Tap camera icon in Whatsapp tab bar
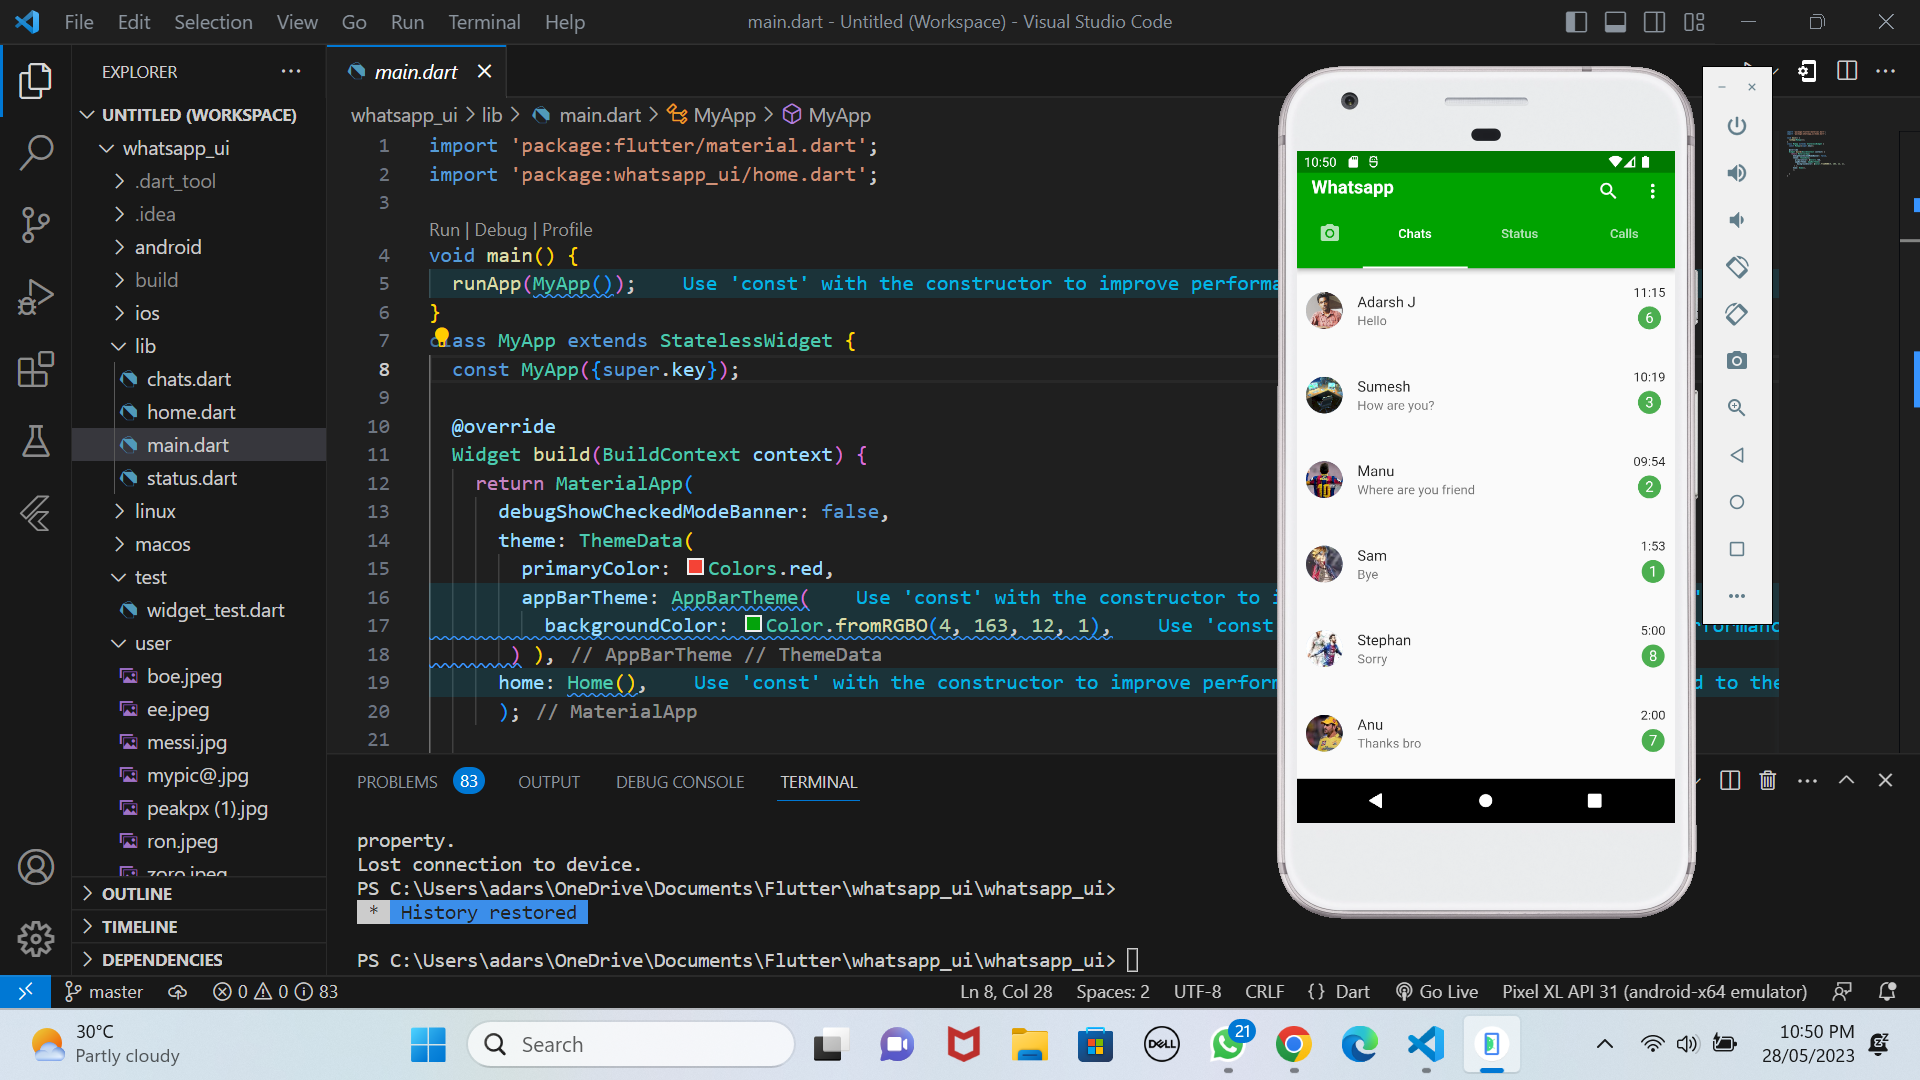 [x=1329, y=233]
